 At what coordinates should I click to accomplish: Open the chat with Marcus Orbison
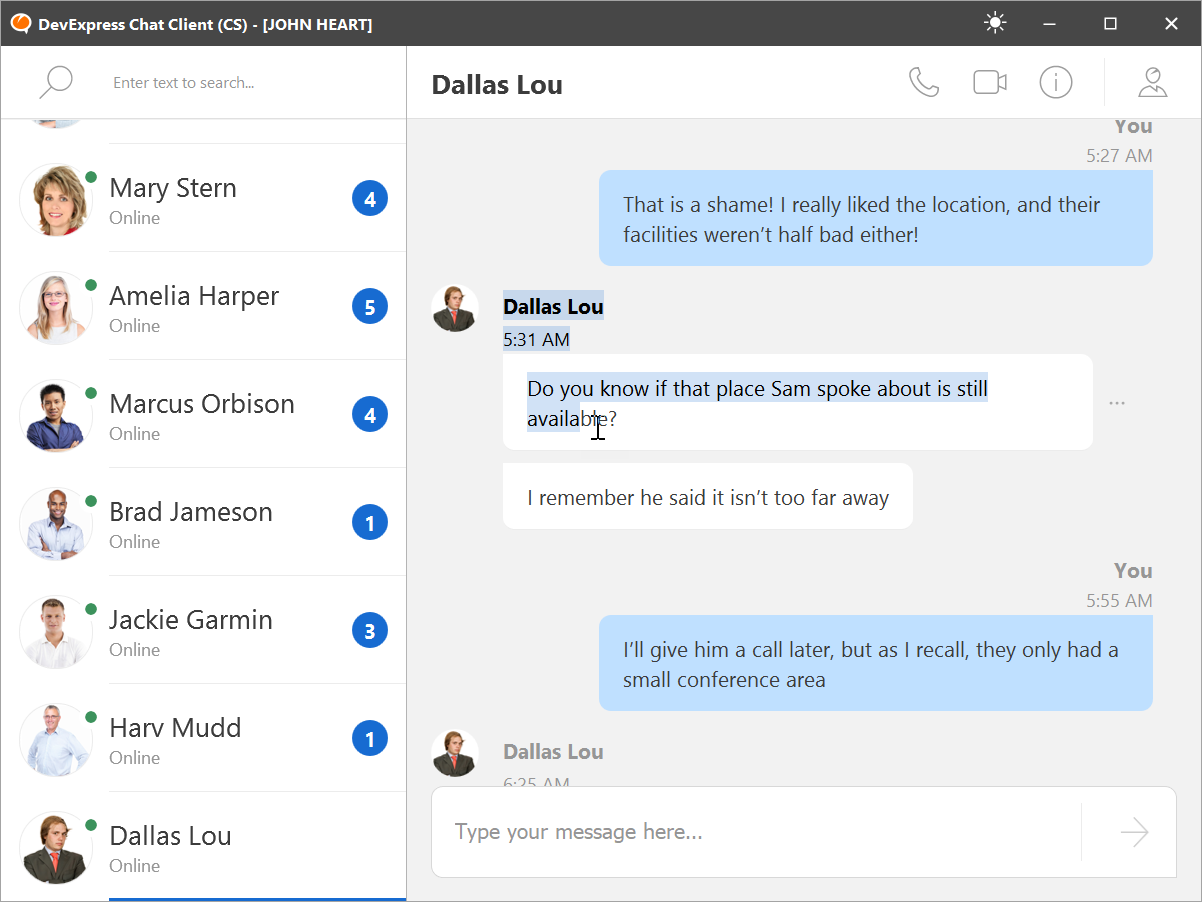pyautogui.click(x=200, y=414)
